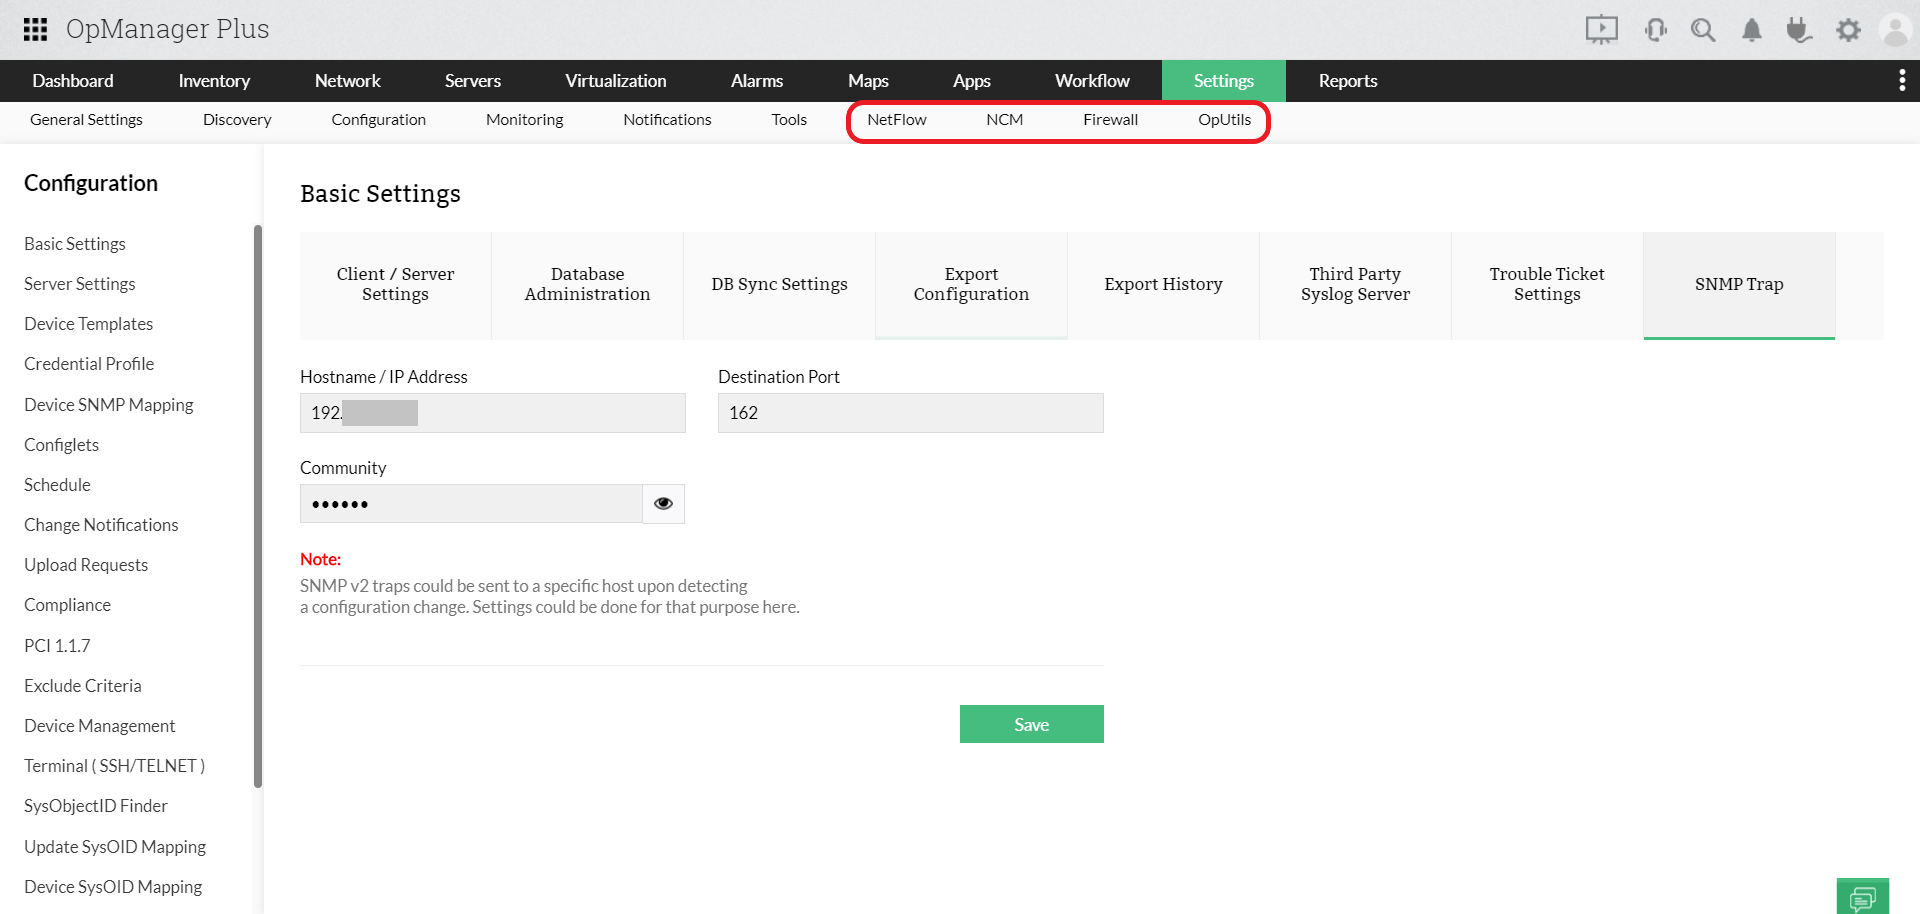The height and width of the screenshot is (914, 1920).
Task: Open the Virtualization menu item
Action: (x=616, y=80)
